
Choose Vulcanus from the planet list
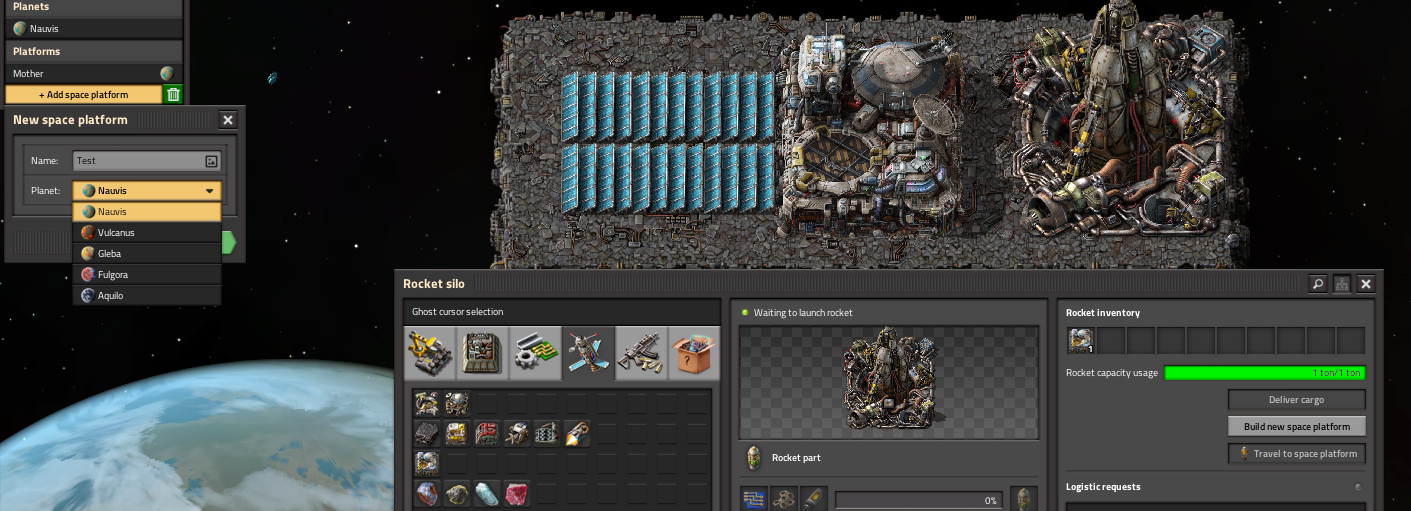coord(147,233)
